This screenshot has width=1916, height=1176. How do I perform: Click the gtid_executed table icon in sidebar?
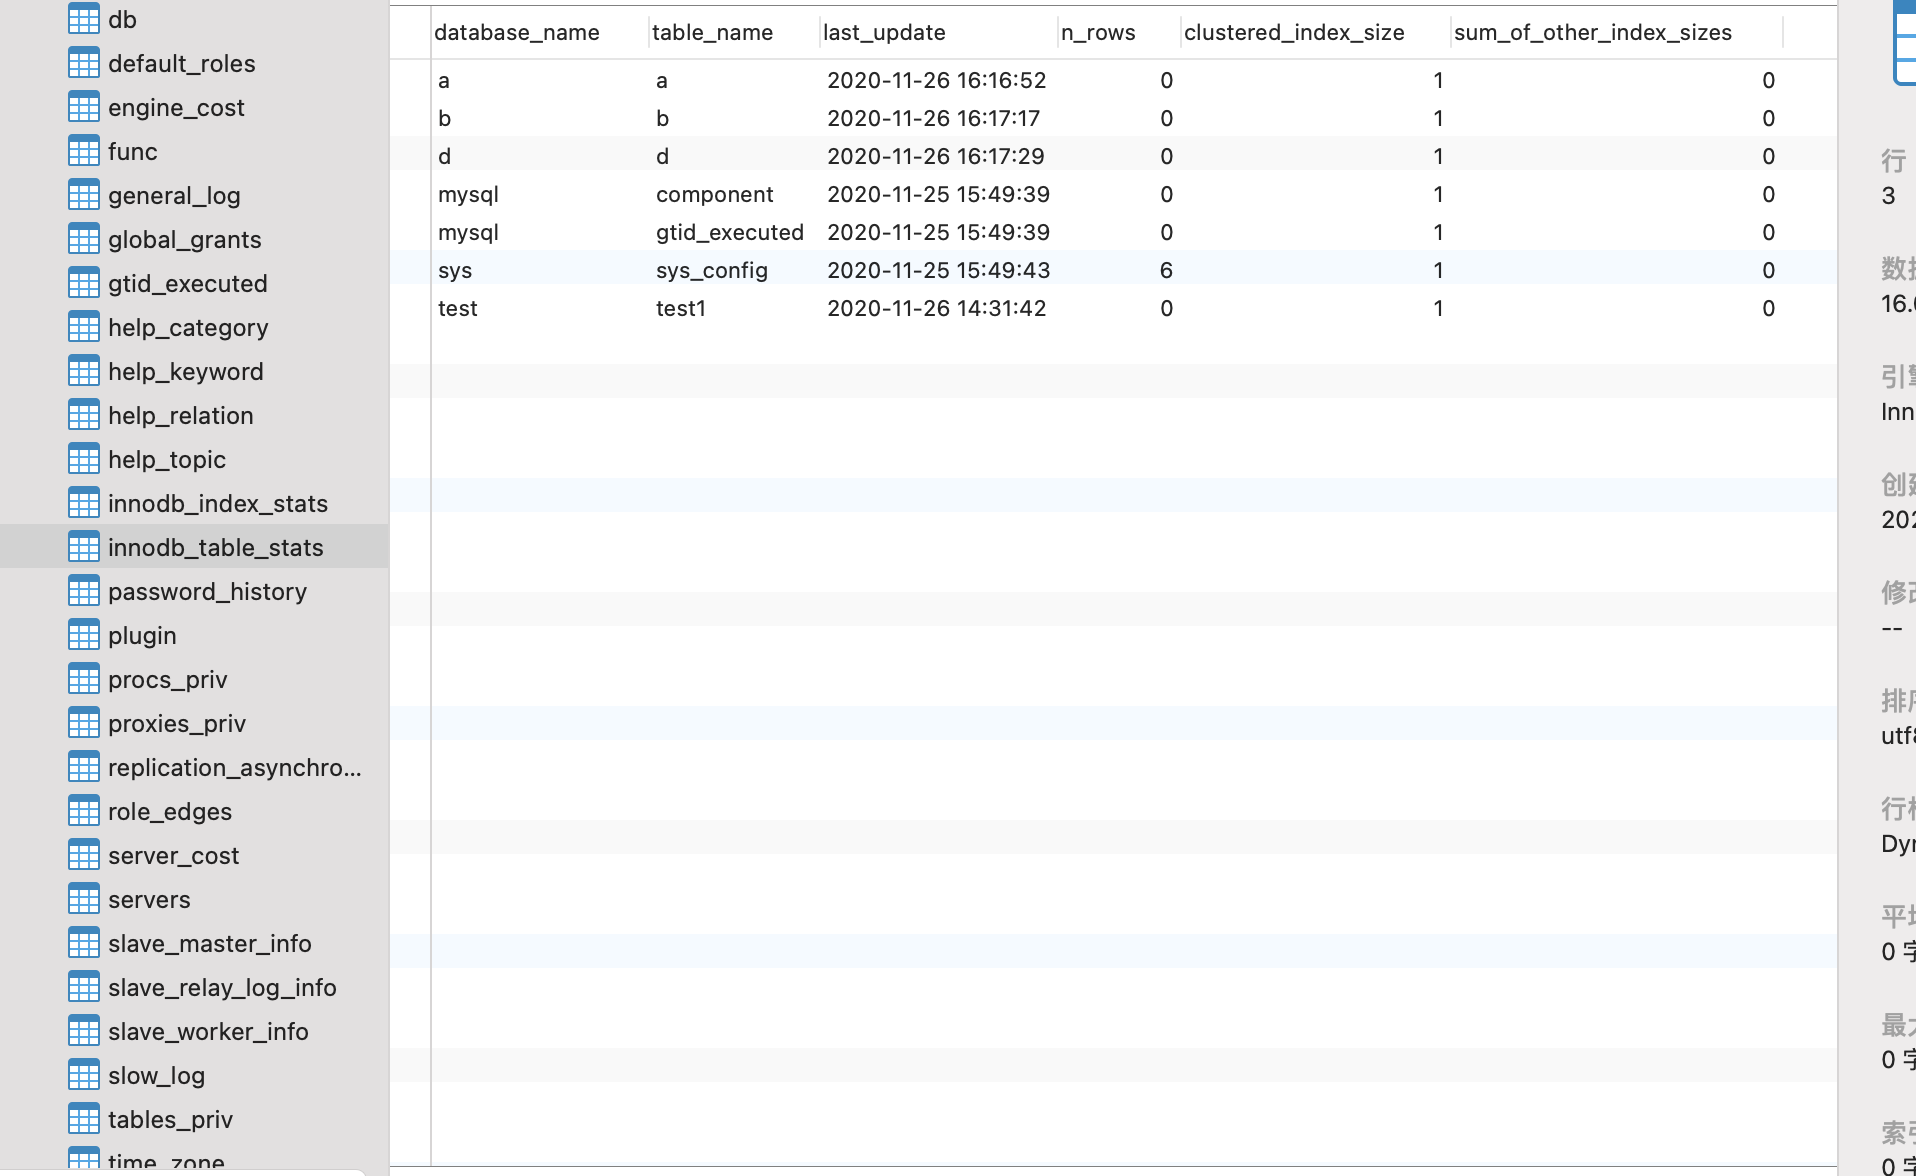[x=84, y=283]
